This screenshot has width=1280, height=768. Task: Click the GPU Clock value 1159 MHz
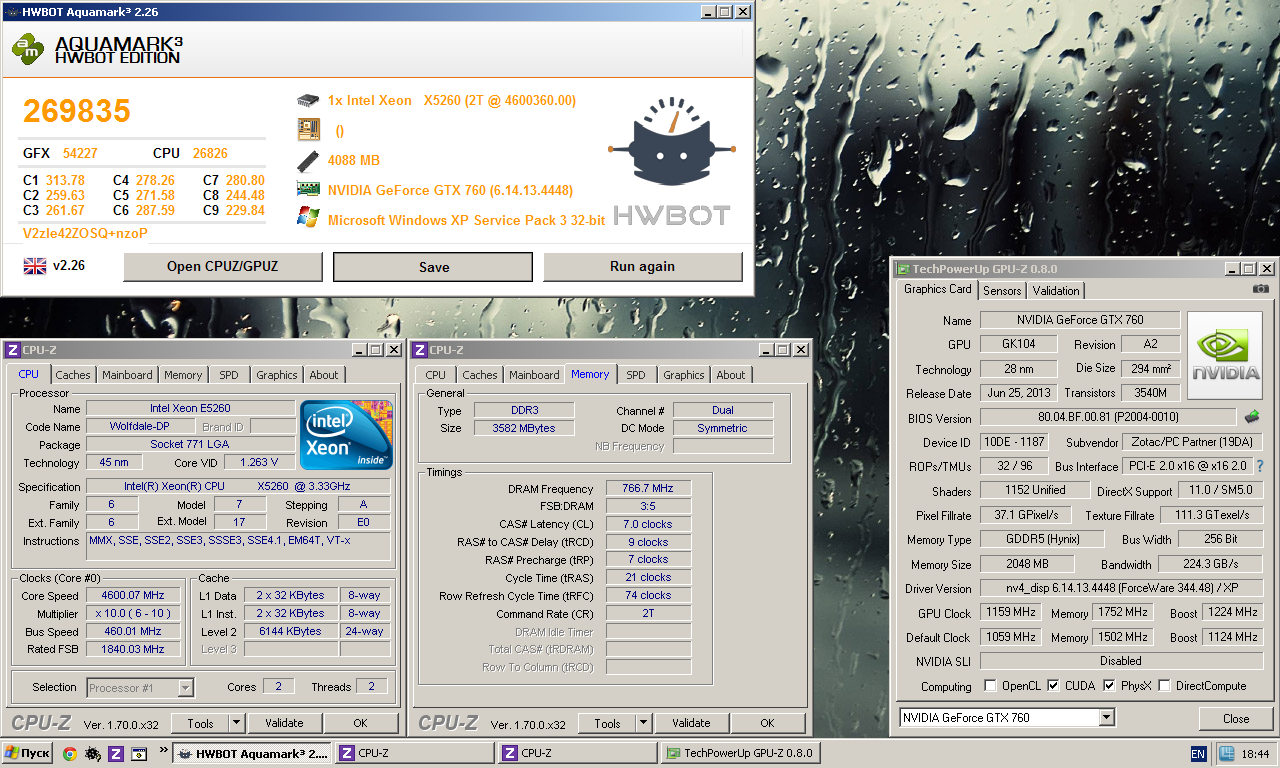coord(1010,612)
